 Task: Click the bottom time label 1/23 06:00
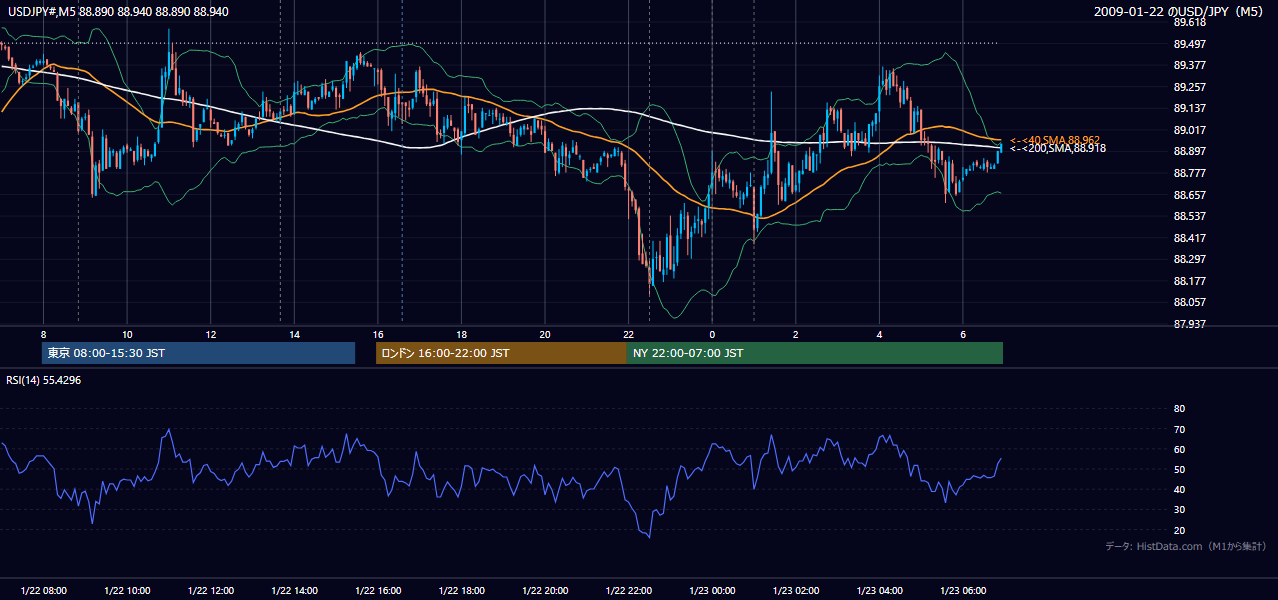(x=963, y=591)
